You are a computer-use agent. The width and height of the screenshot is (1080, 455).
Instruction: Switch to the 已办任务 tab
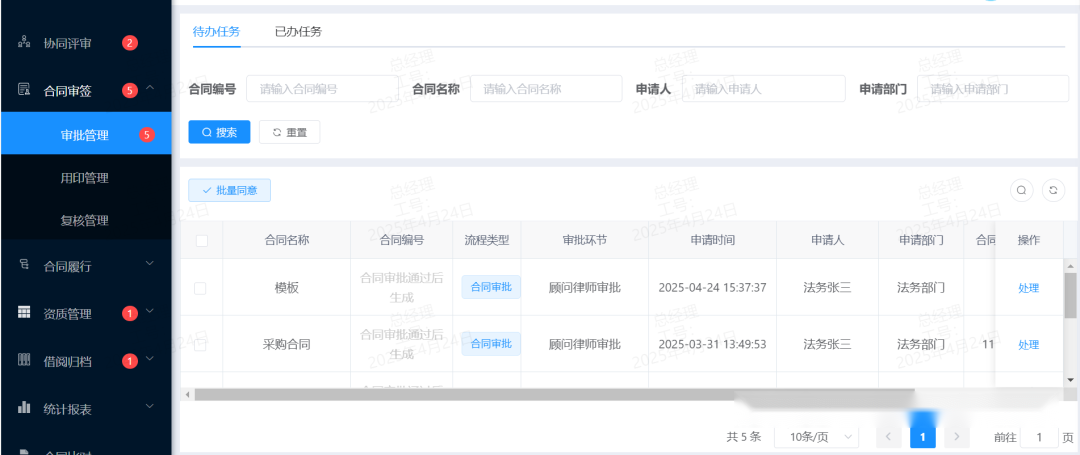click(x=298, y=31)
